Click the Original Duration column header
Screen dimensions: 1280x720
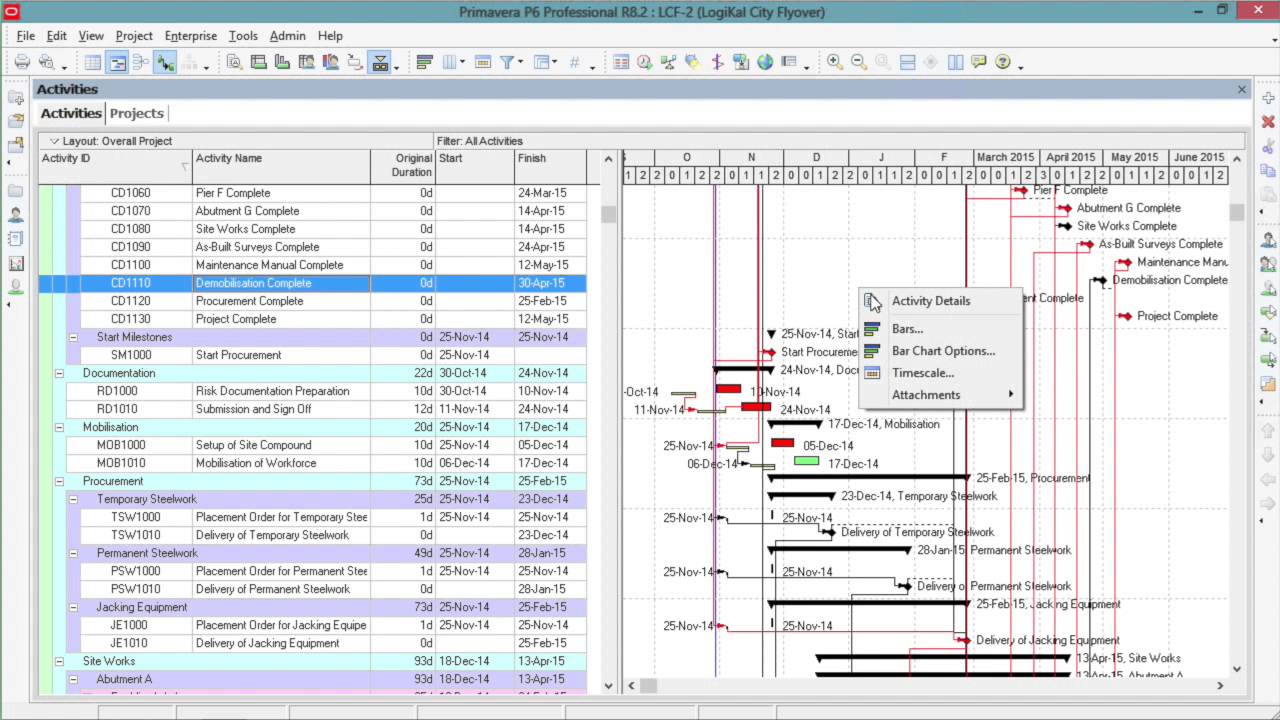pyautogui.click(x=403, y=165)
